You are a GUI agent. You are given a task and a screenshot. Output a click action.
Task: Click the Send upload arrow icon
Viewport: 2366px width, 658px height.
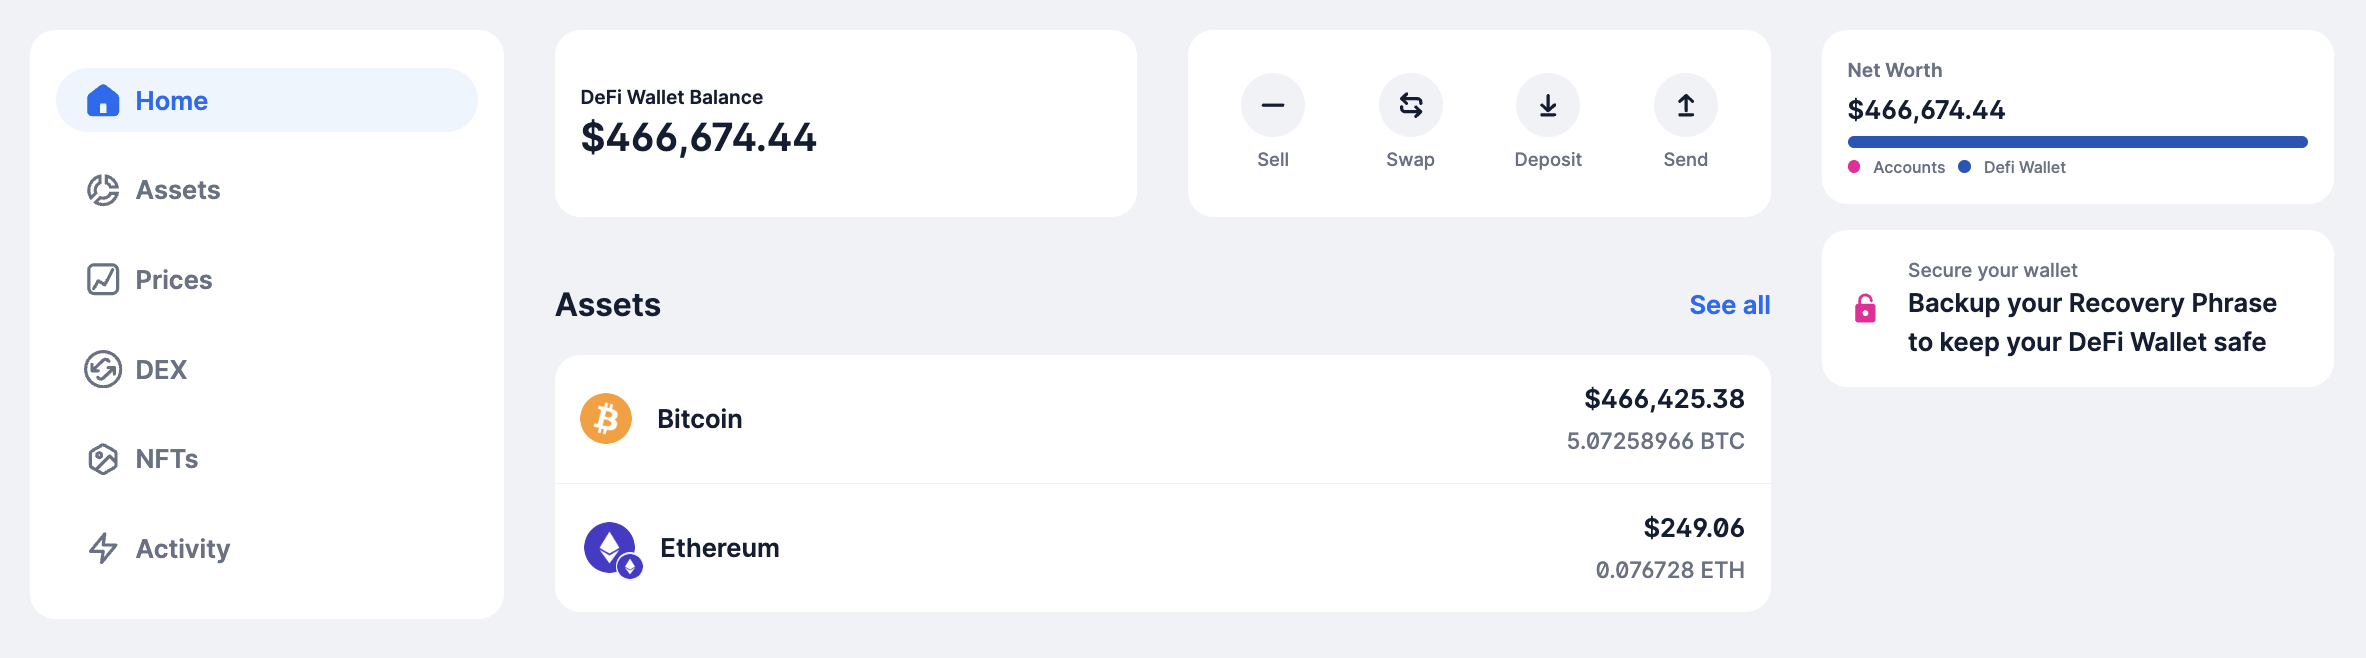click(x=1685, y=105)
